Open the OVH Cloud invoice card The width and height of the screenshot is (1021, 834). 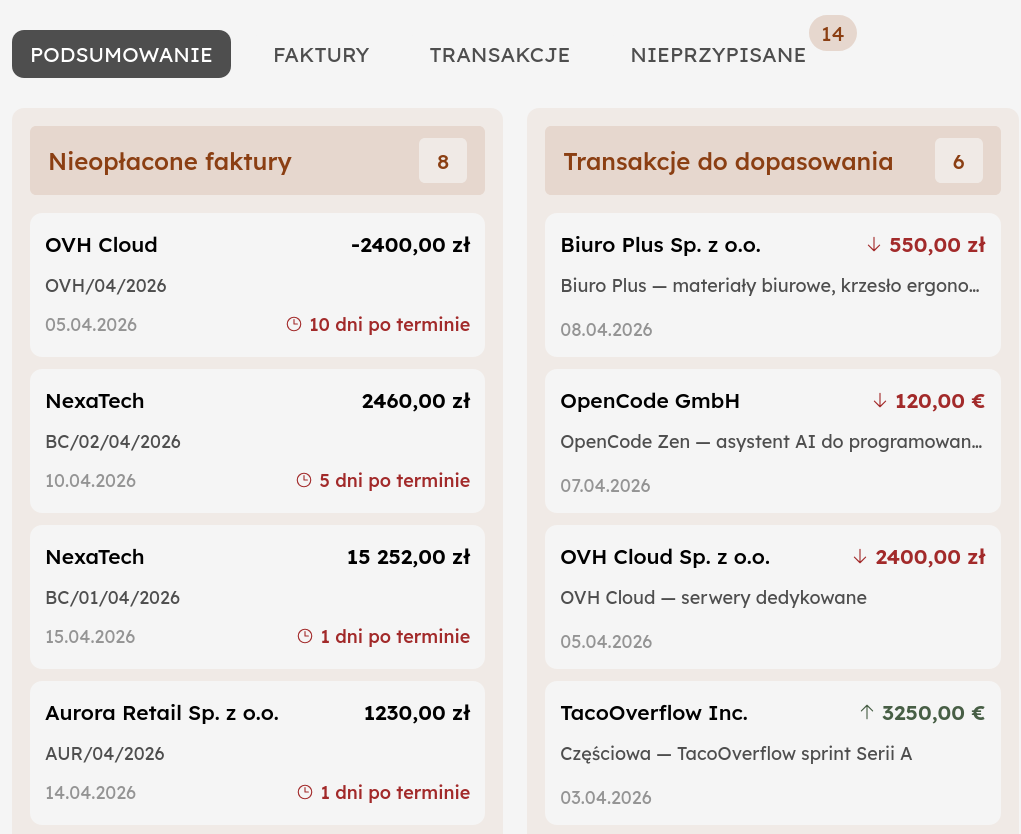pos(257,285)
